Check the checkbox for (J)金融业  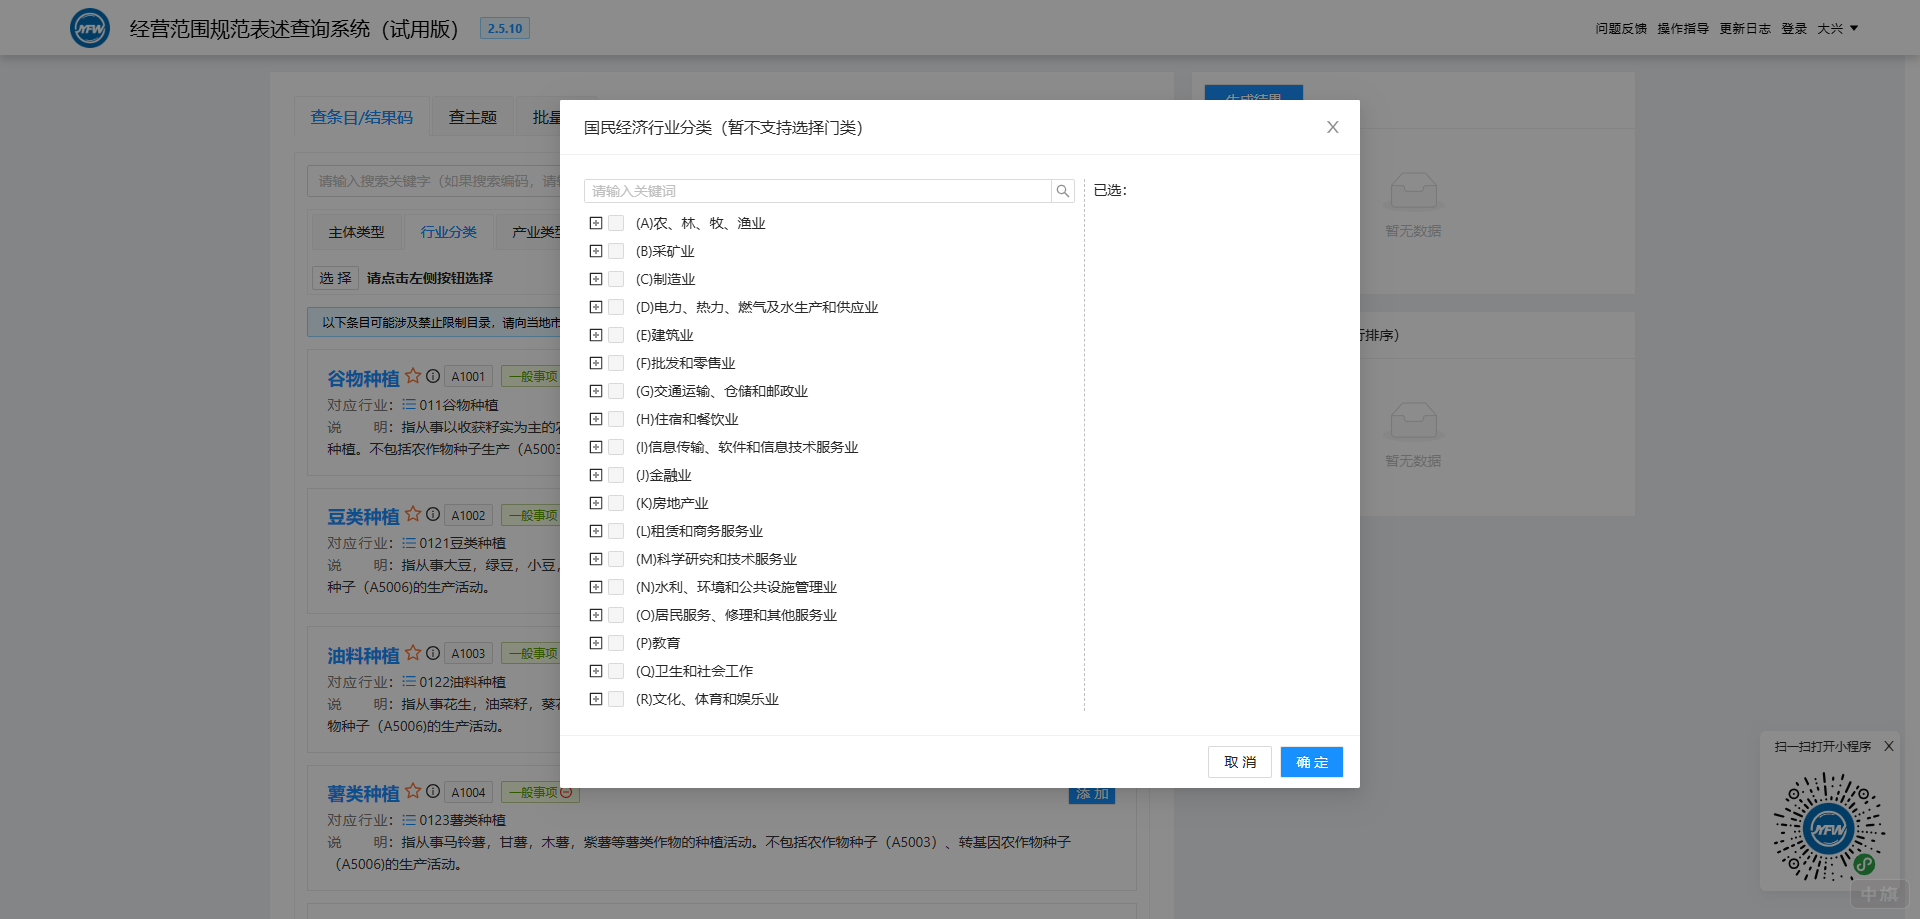pos(616,475)
